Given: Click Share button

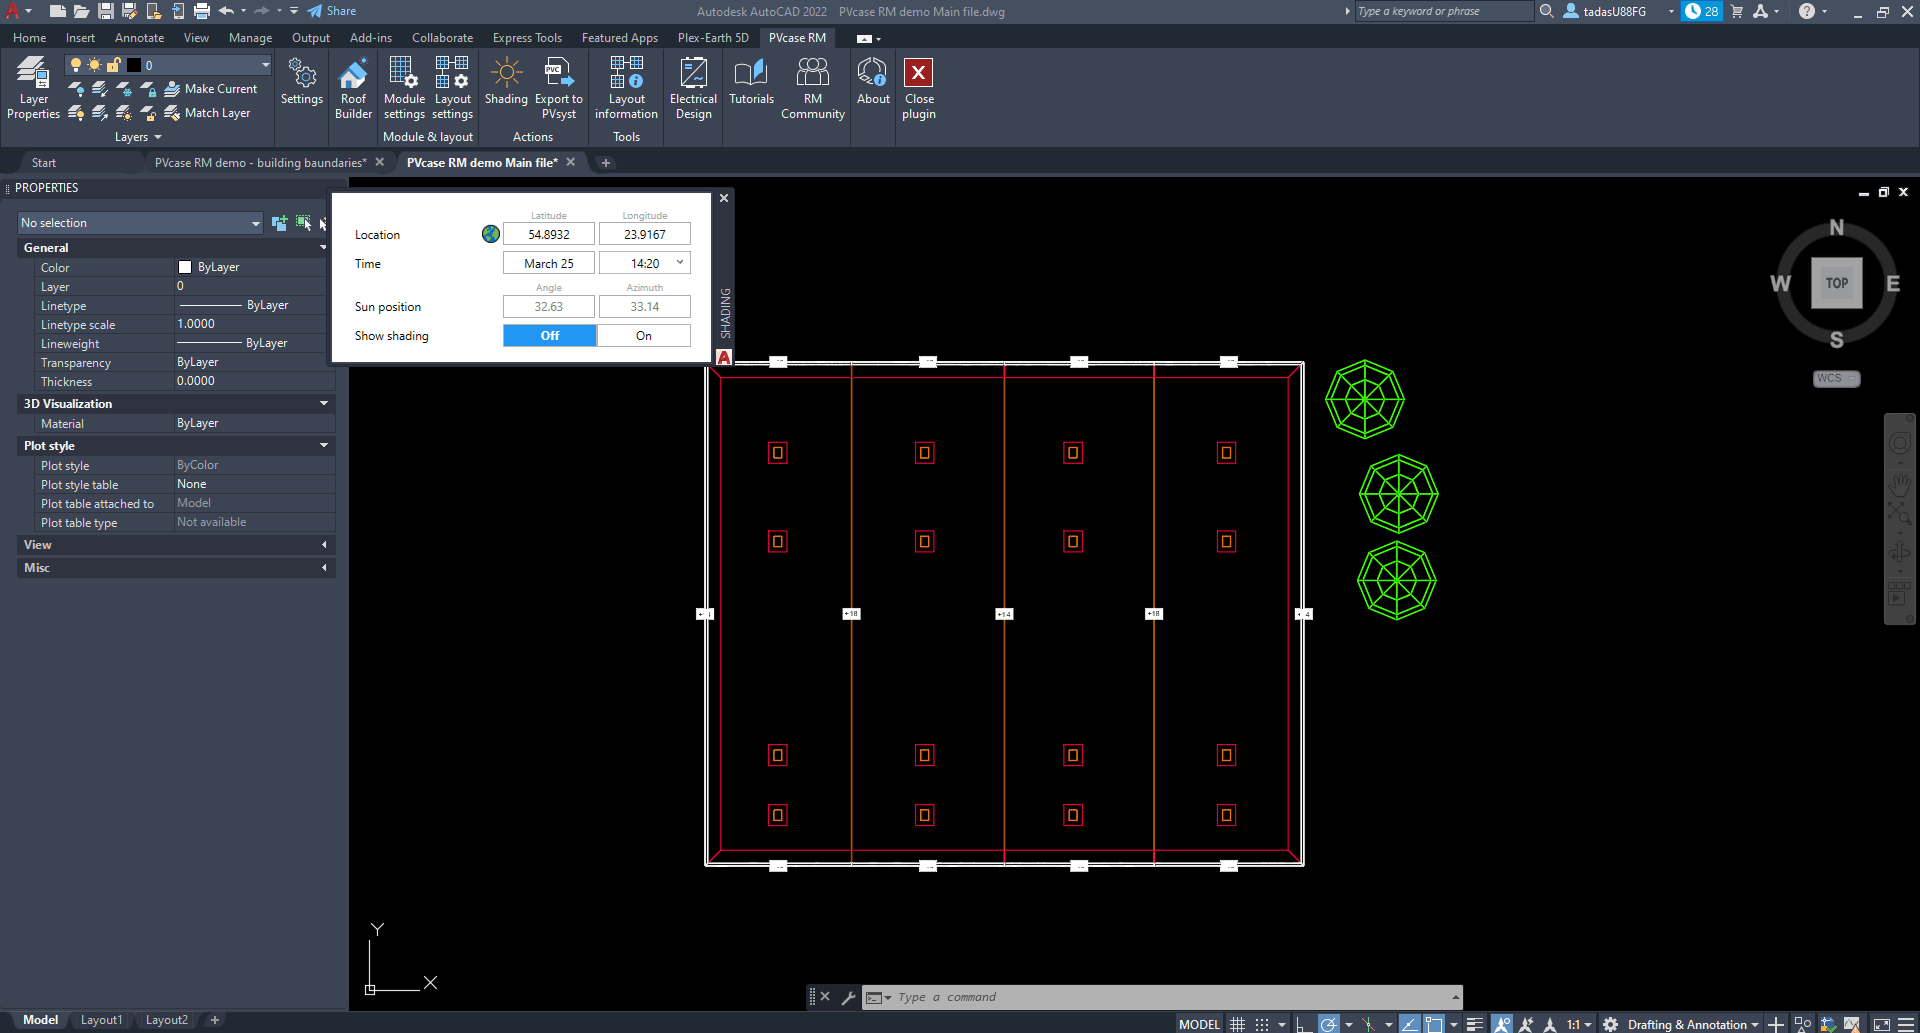Looking at the screenshot, I should pyautogui.click(x=332, y=11).
